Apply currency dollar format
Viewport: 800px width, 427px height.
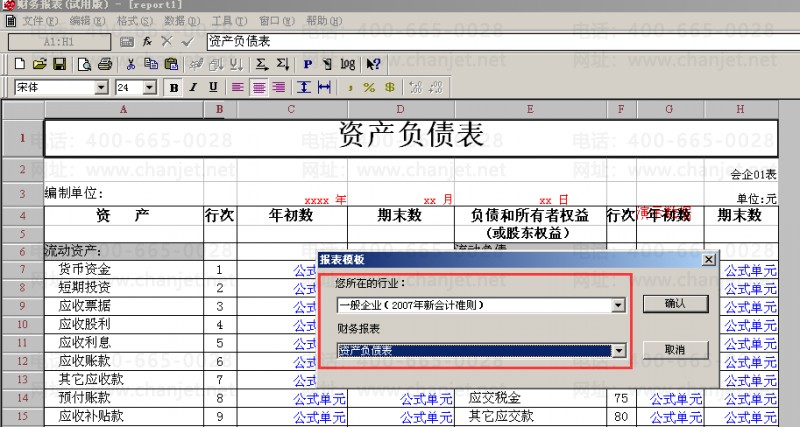click(x=390, y=88)
